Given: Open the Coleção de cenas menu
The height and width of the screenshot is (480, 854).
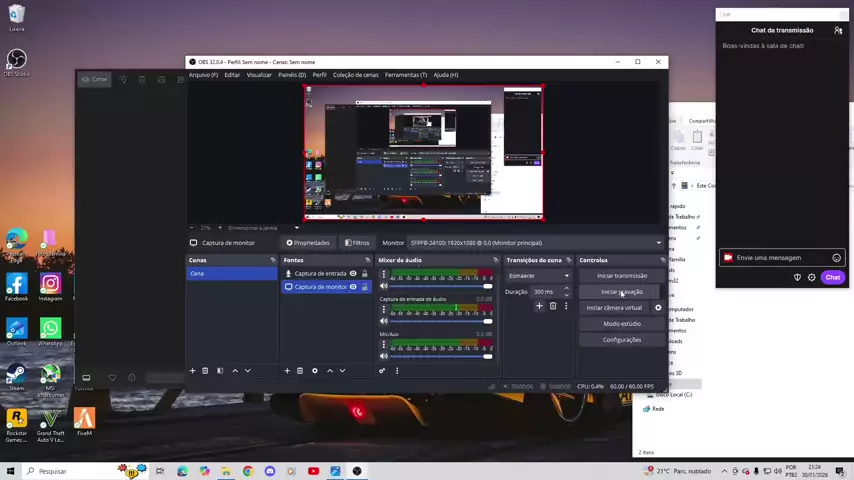Looking at the screenshot, I should [355, 75].
